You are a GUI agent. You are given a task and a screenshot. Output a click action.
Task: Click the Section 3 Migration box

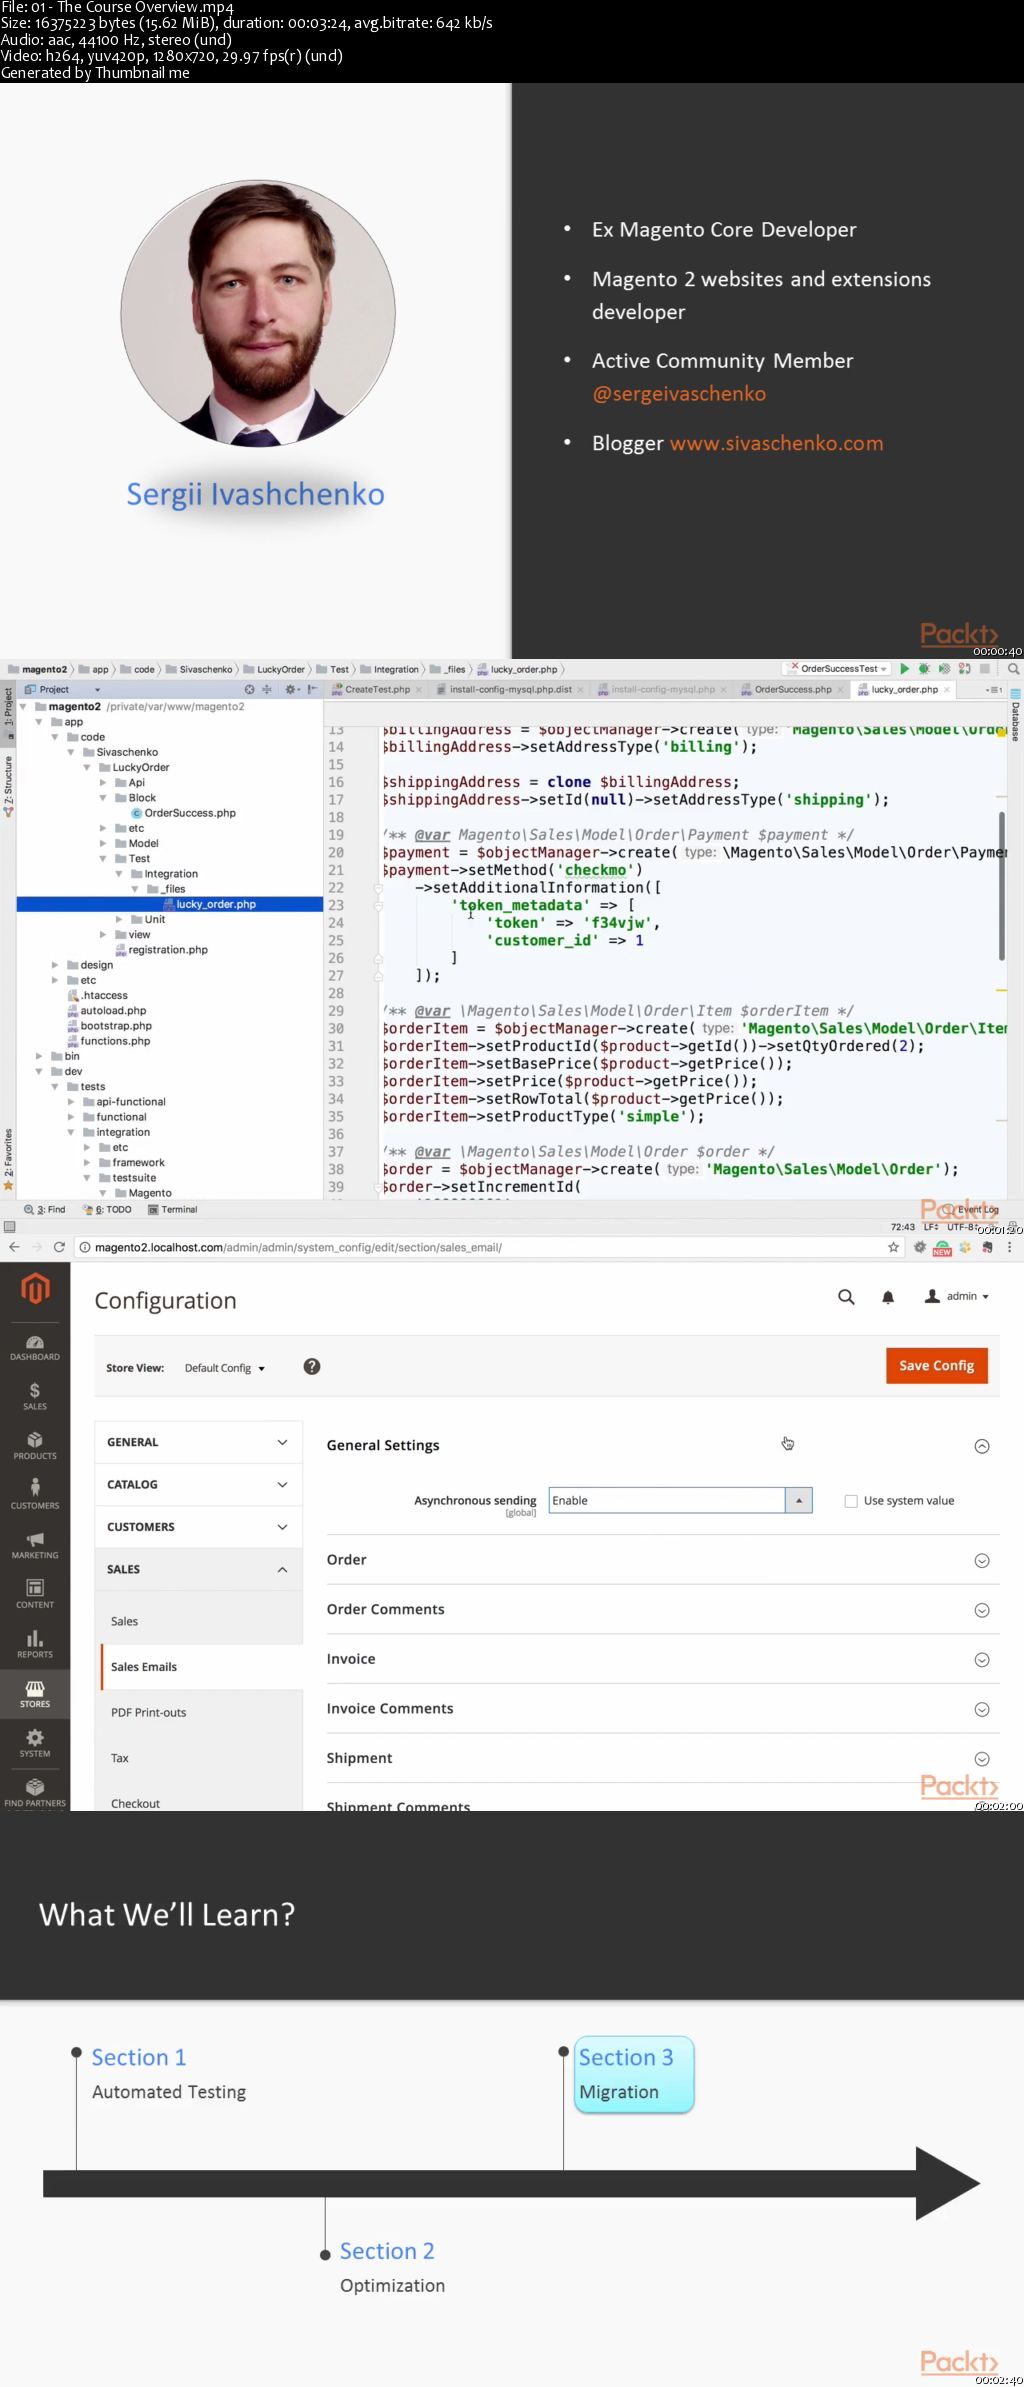pos(634,2074)
